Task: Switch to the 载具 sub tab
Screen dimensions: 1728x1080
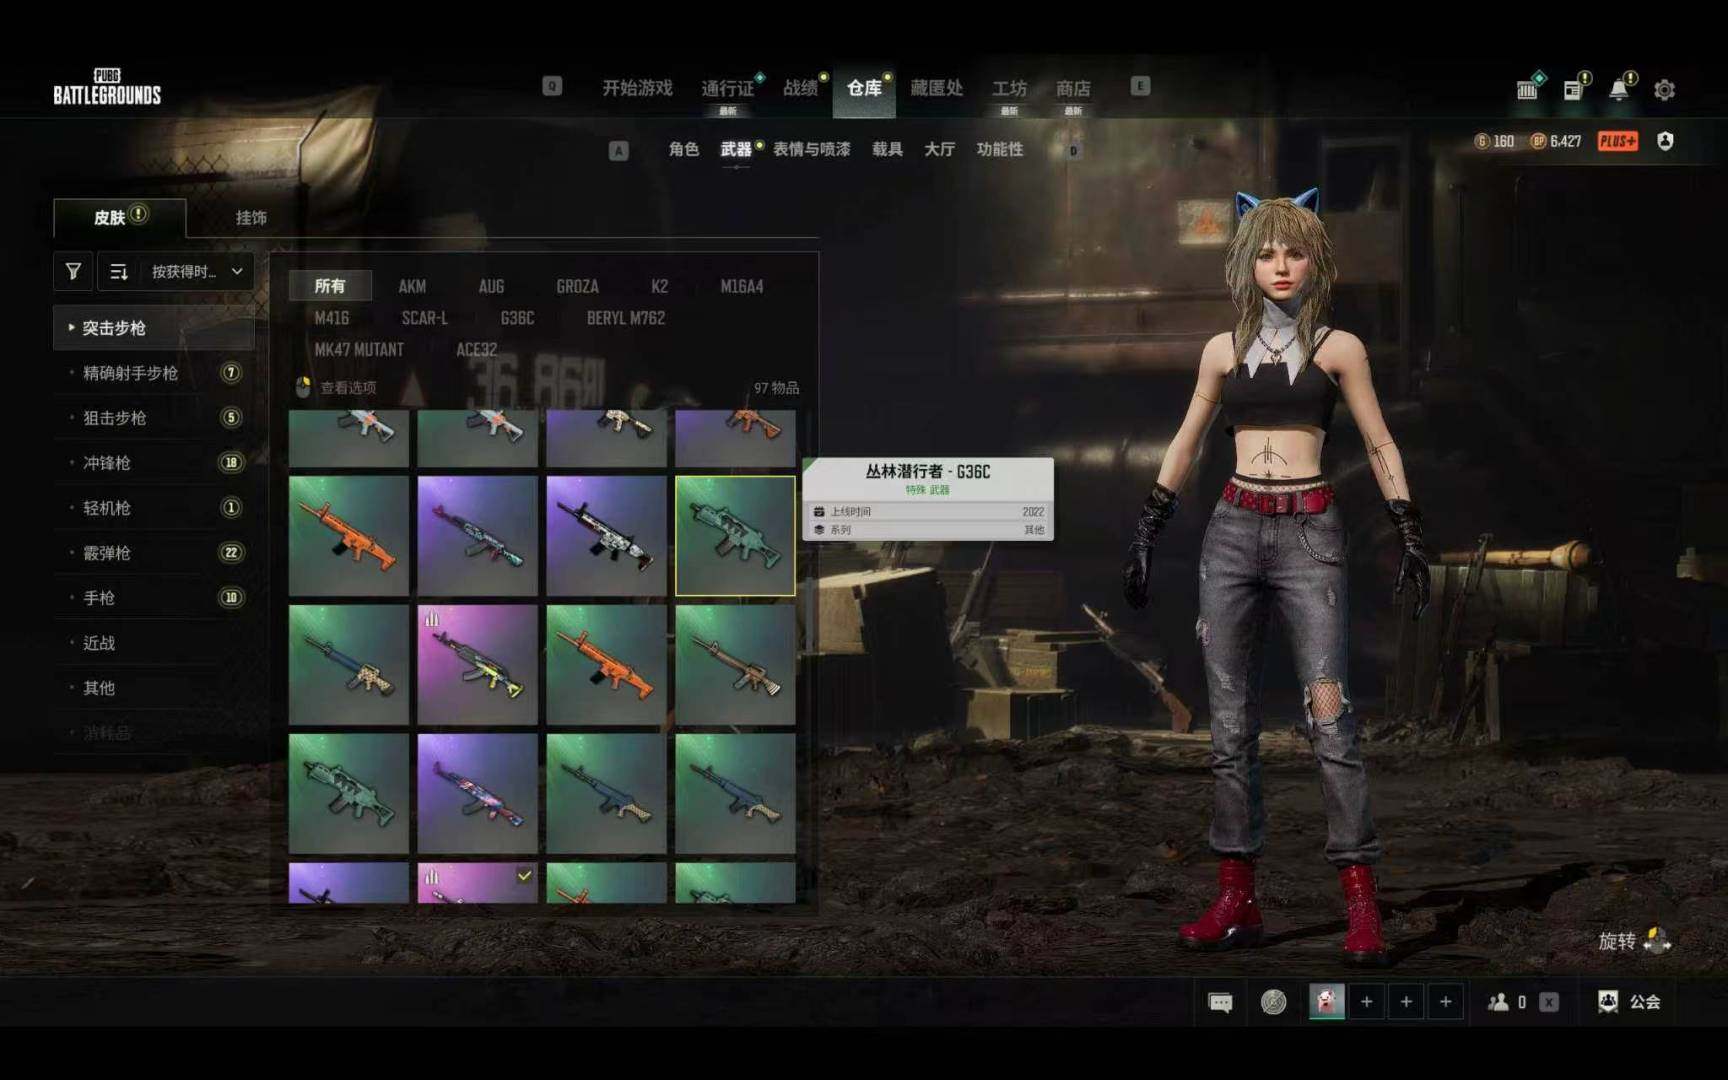Action: tap(887, 149)
